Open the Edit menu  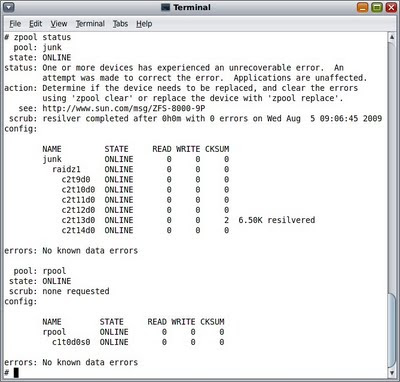tap(35, 24)
